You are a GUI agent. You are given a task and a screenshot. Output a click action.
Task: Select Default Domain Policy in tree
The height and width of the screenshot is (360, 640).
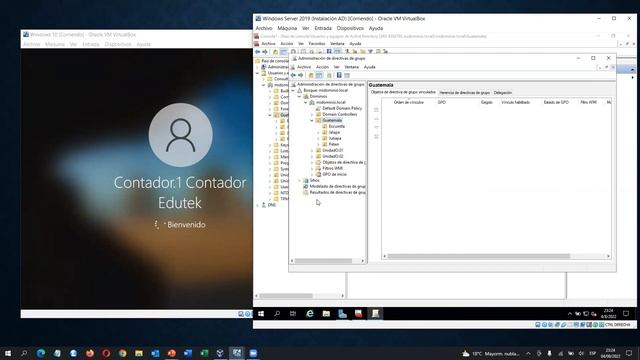(x=342, y=108)
